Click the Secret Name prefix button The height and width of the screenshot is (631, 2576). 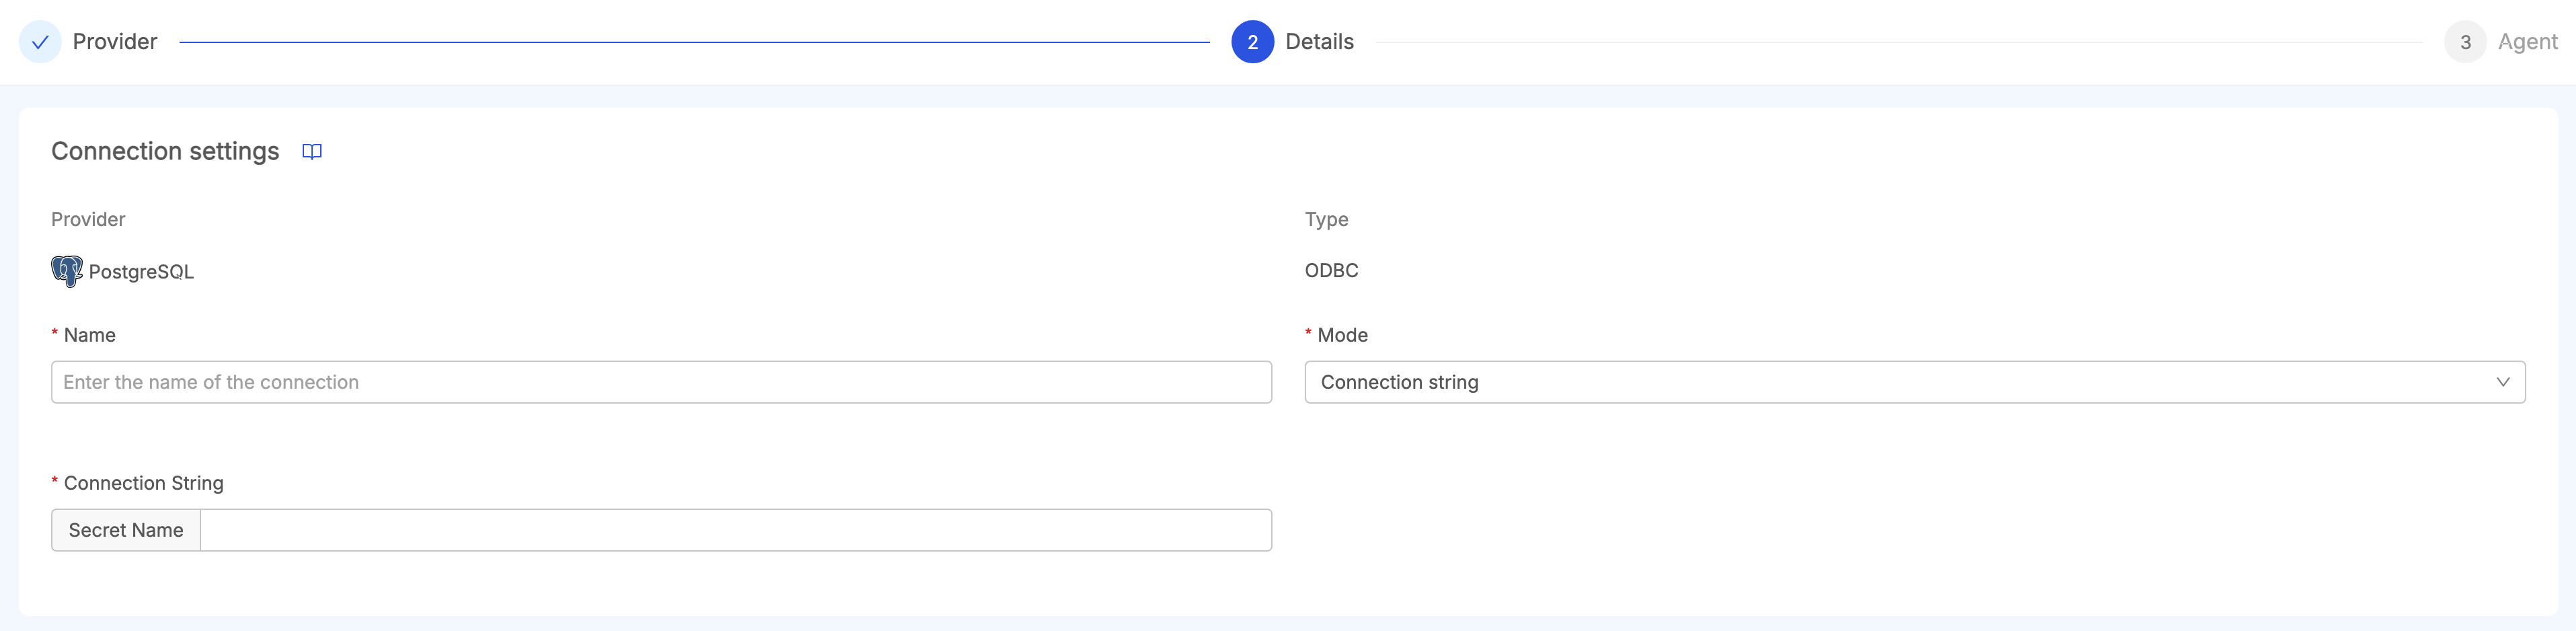125,529
